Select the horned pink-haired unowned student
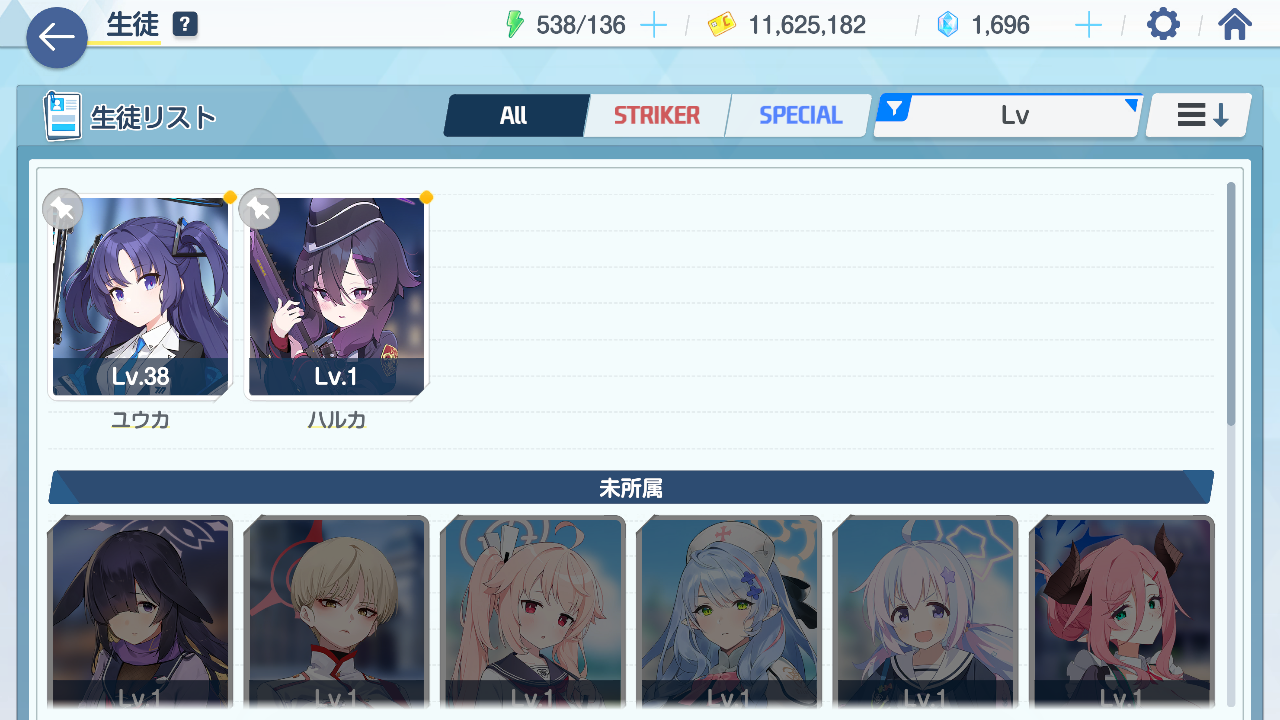This screenshot has width=1280, height=720. (x=1122, y=612)
